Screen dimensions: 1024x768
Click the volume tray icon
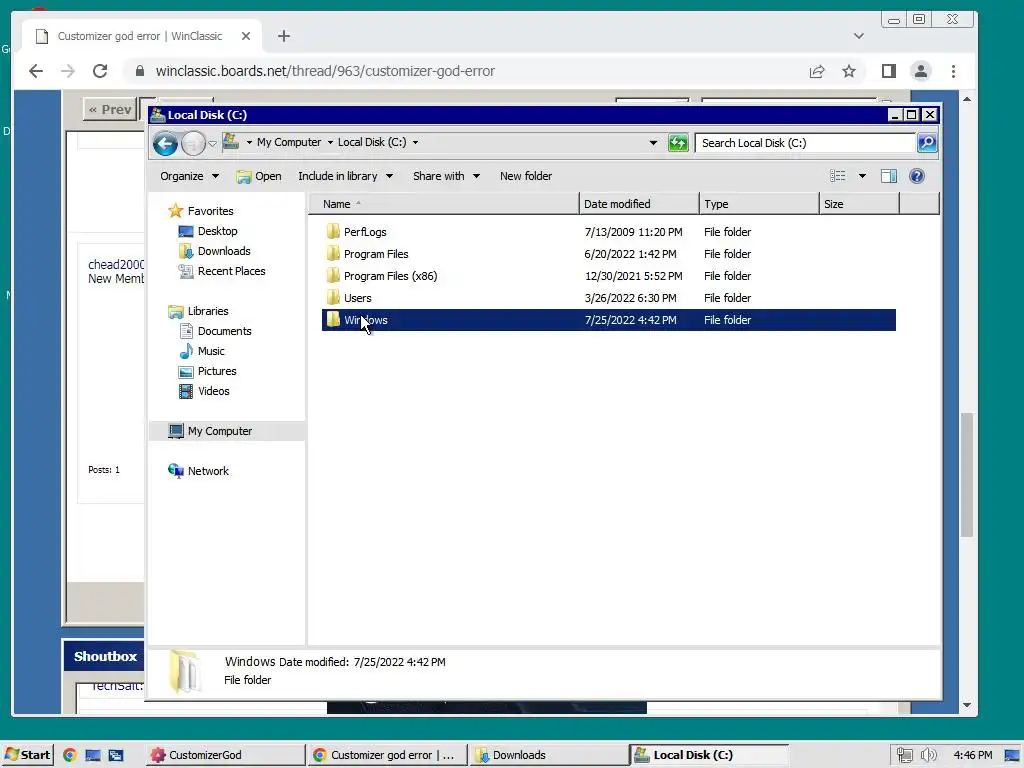coord(928,755)
